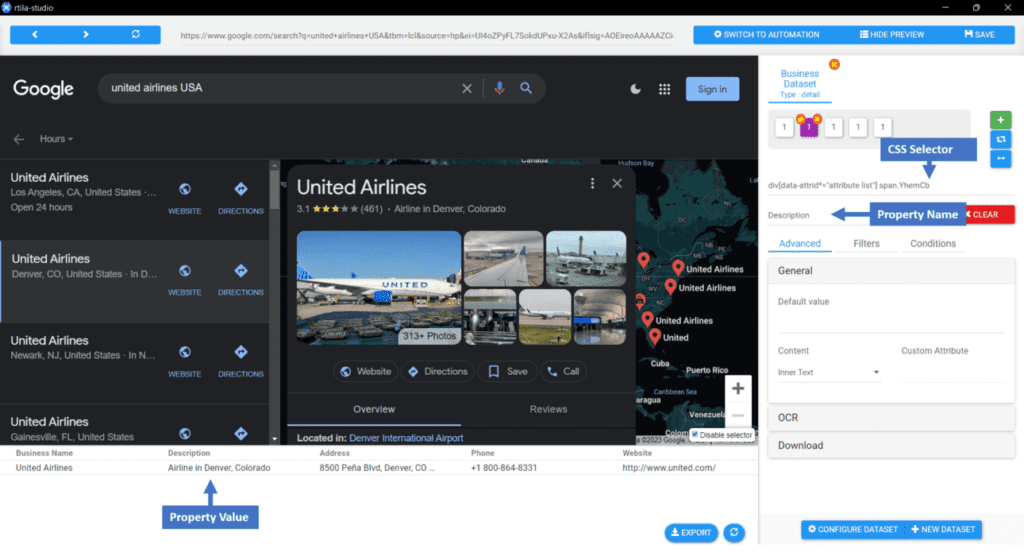This screenshot has width=1024, height=560.
Task: Expand the OCR section
Action: coord(891,418)
